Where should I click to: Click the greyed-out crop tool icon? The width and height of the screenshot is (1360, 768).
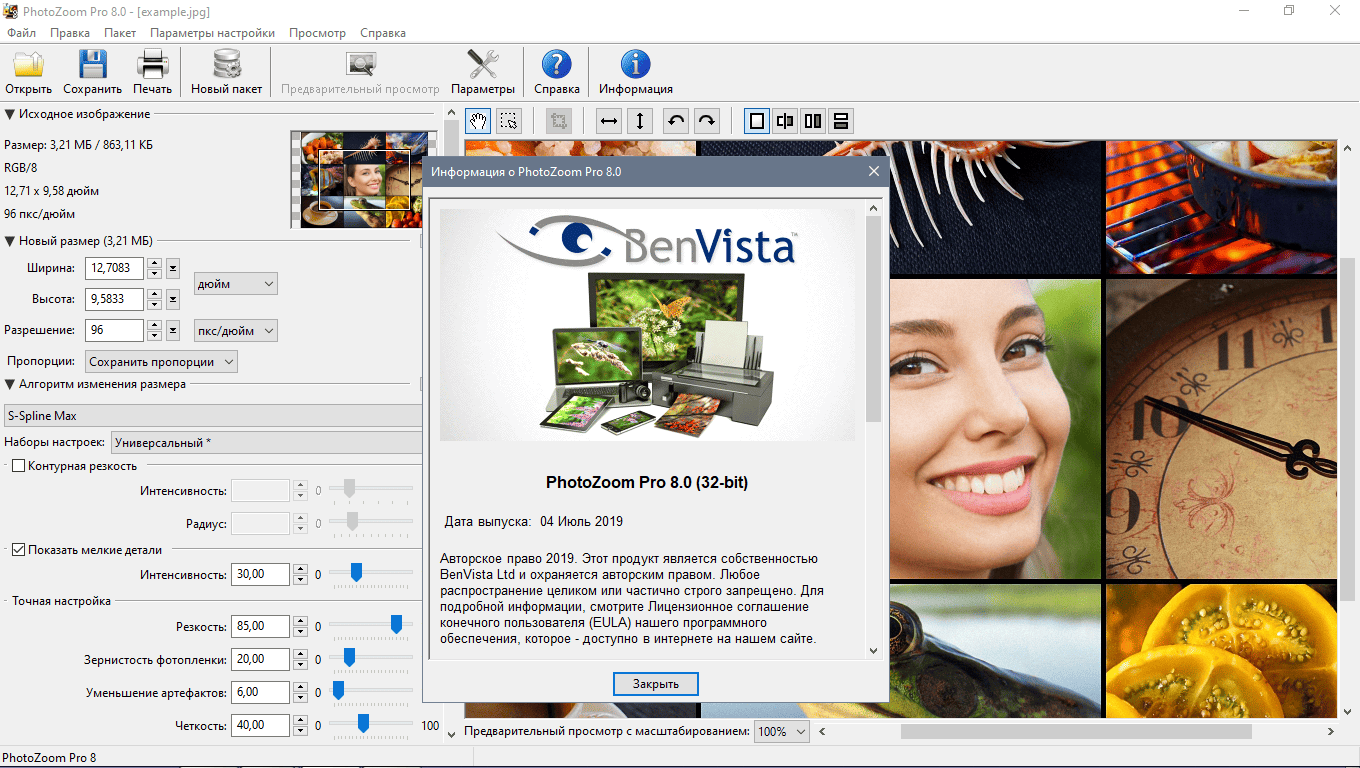(558, 121)
